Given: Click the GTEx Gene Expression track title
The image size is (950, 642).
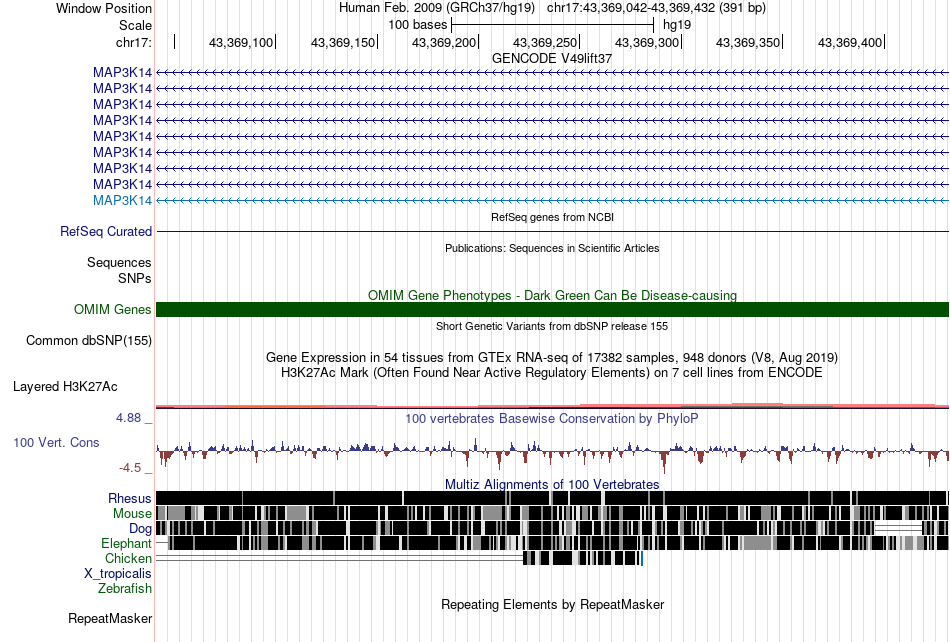Looking at the screenshot, I should 551,357.
